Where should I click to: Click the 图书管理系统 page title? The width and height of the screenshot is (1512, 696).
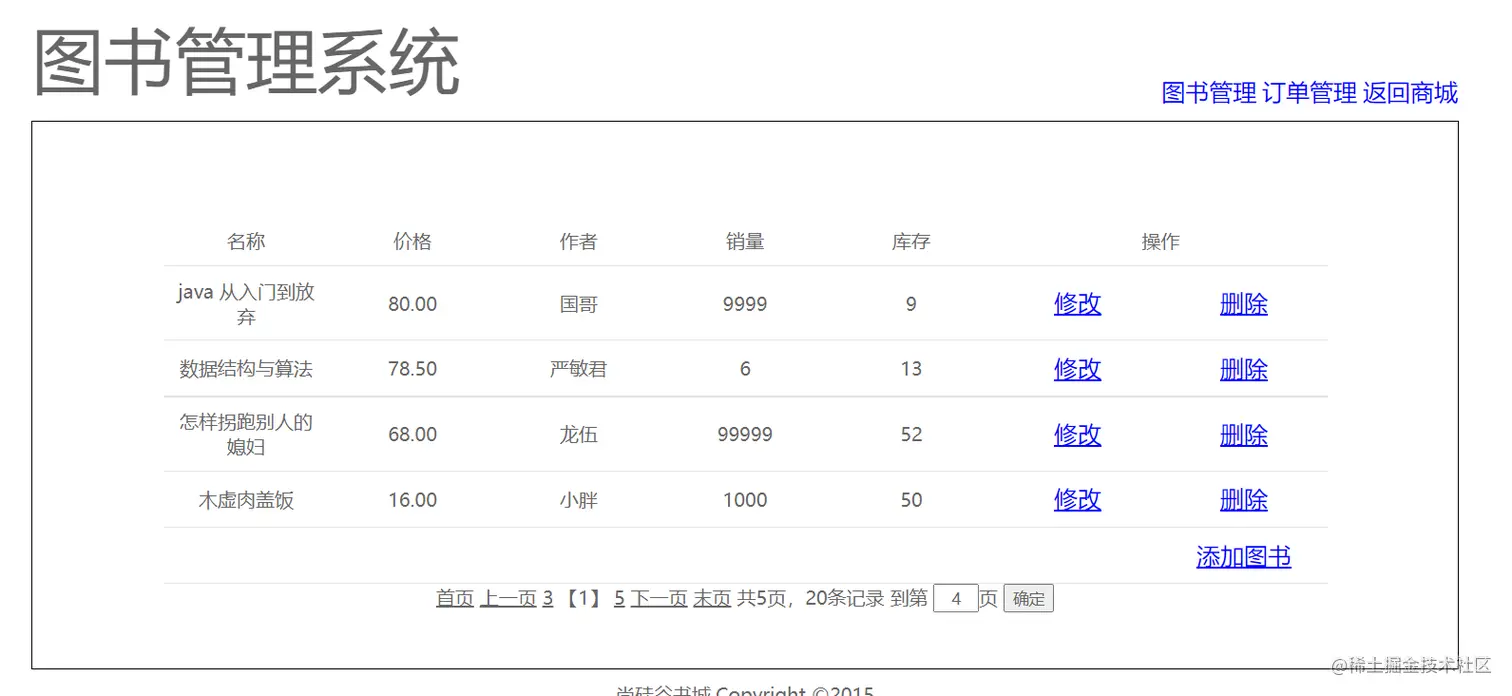(246, 62)
